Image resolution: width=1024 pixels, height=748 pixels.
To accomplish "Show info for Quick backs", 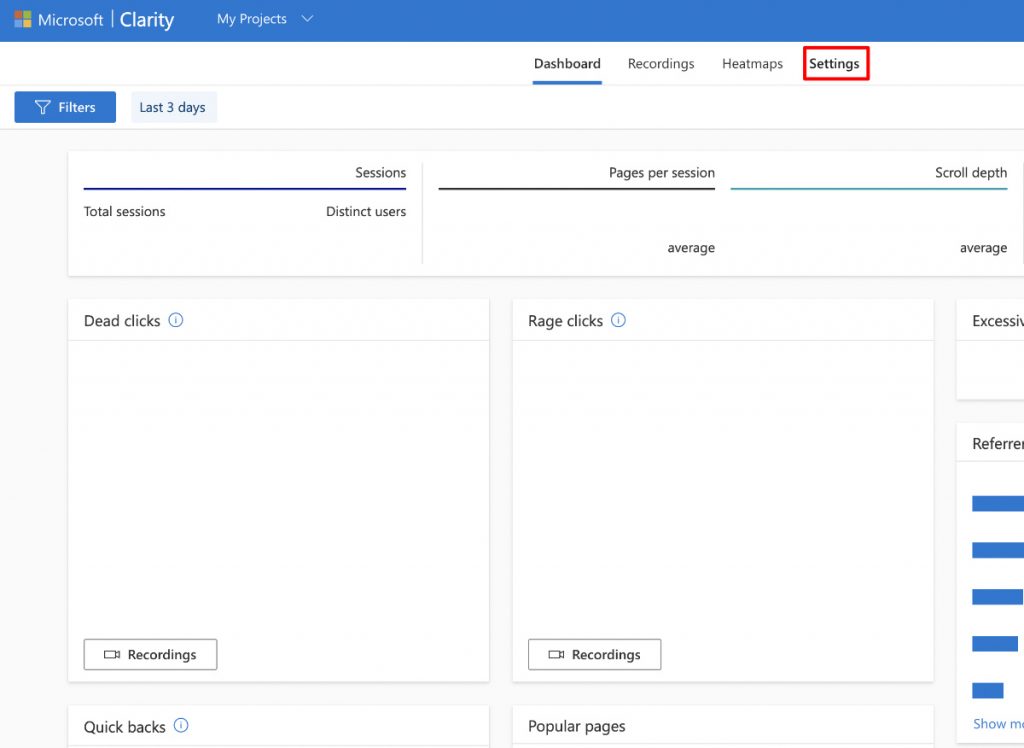I will 181,726.
